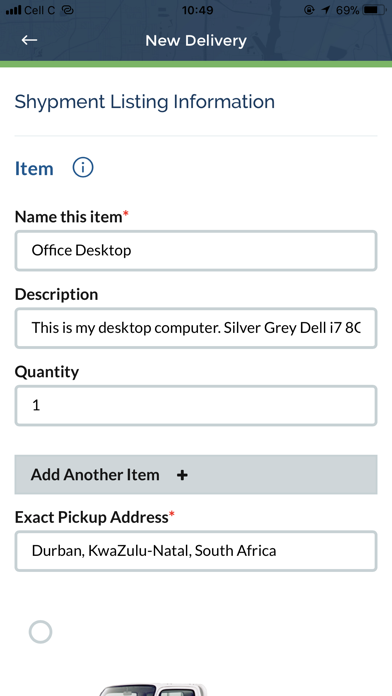The image size is (392, 696).
Task: Focus the Name this item field
Action: click(196, 250)
